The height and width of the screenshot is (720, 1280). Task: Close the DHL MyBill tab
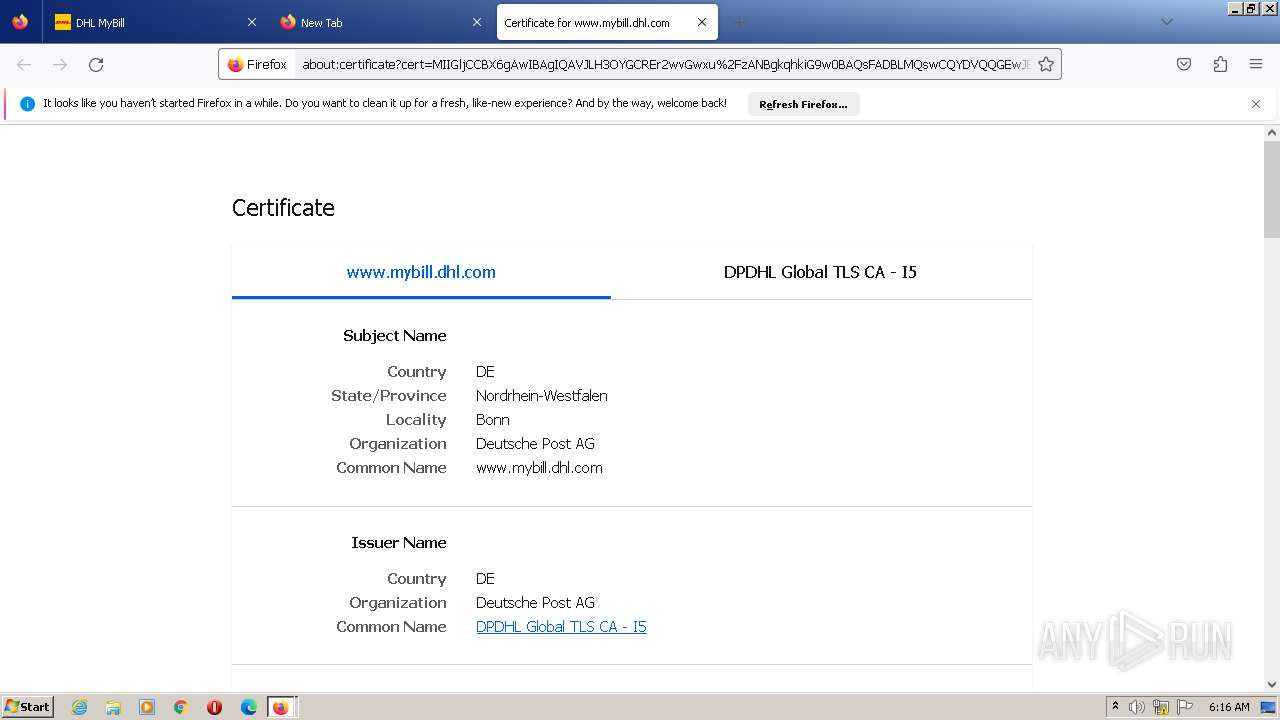tap(252, 22)
